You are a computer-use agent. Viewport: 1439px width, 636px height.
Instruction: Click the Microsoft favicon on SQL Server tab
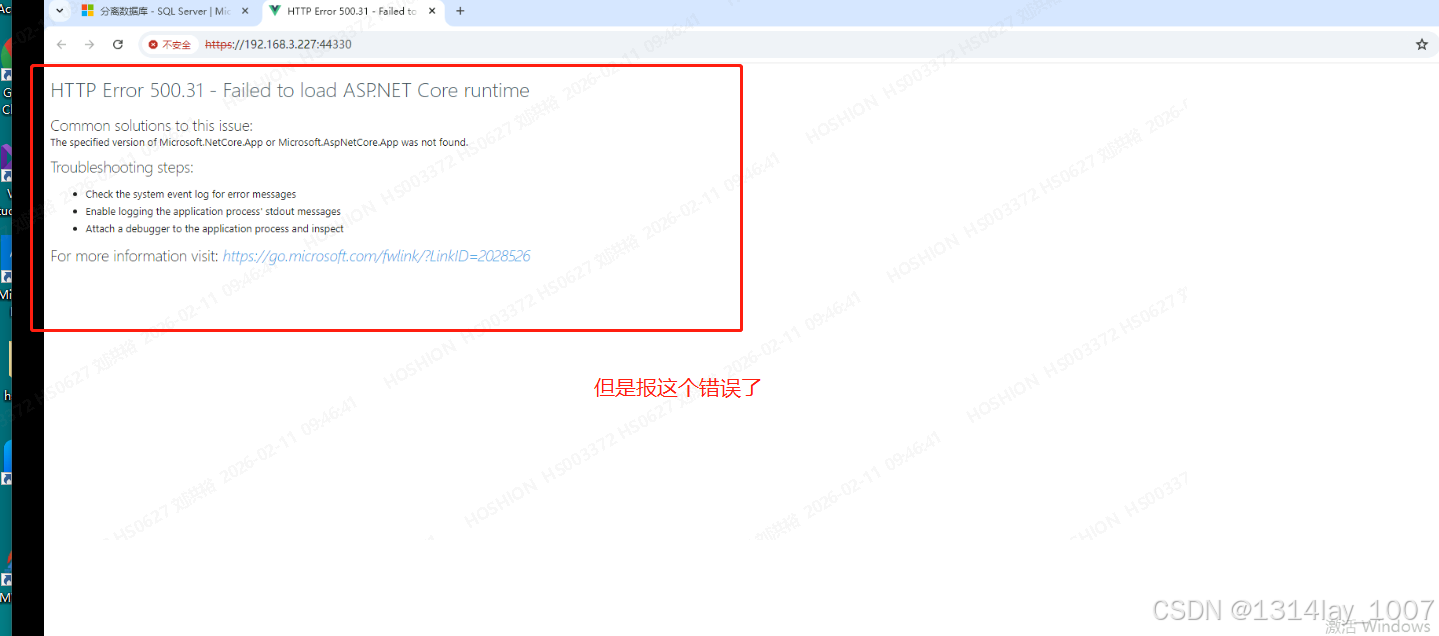click(88, 11)
